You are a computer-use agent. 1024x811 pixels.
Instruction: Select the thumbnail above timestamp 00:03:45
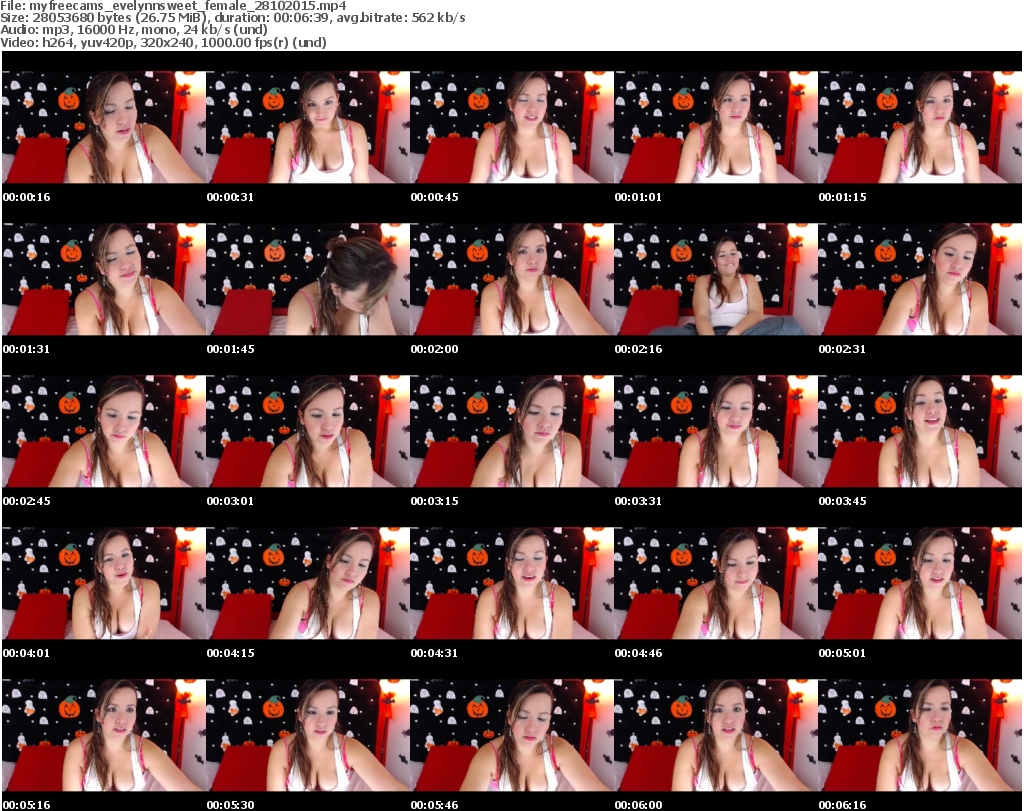coord(920,432)
